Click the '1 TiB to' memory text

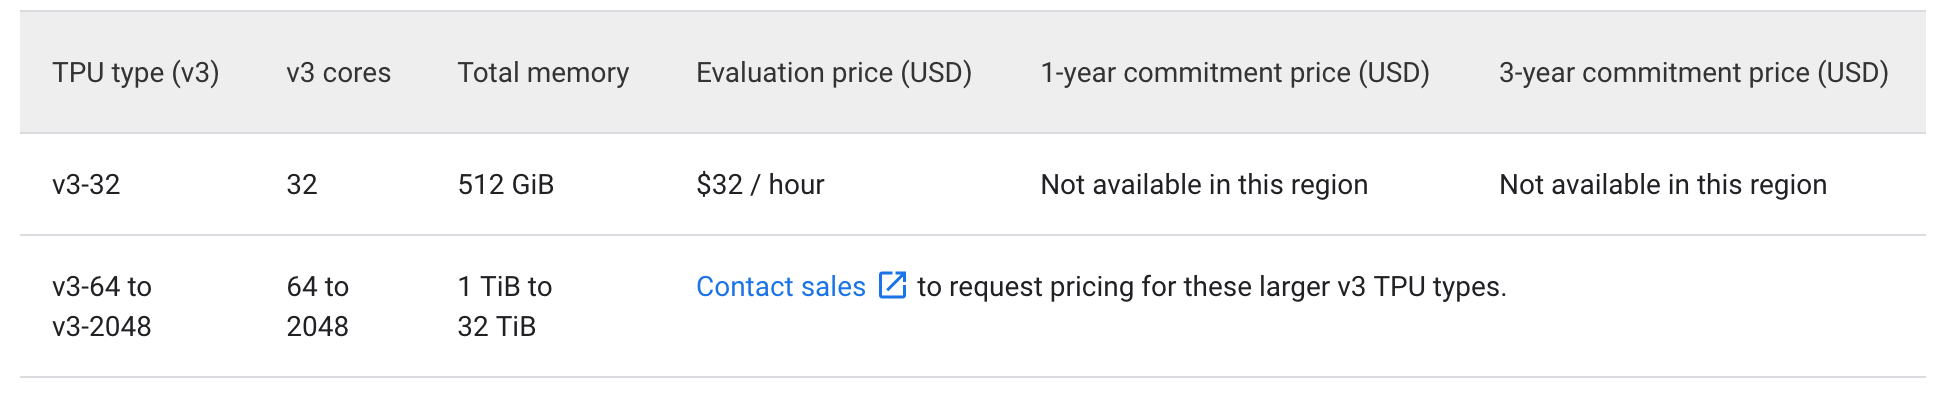click(x=504, y=287)
